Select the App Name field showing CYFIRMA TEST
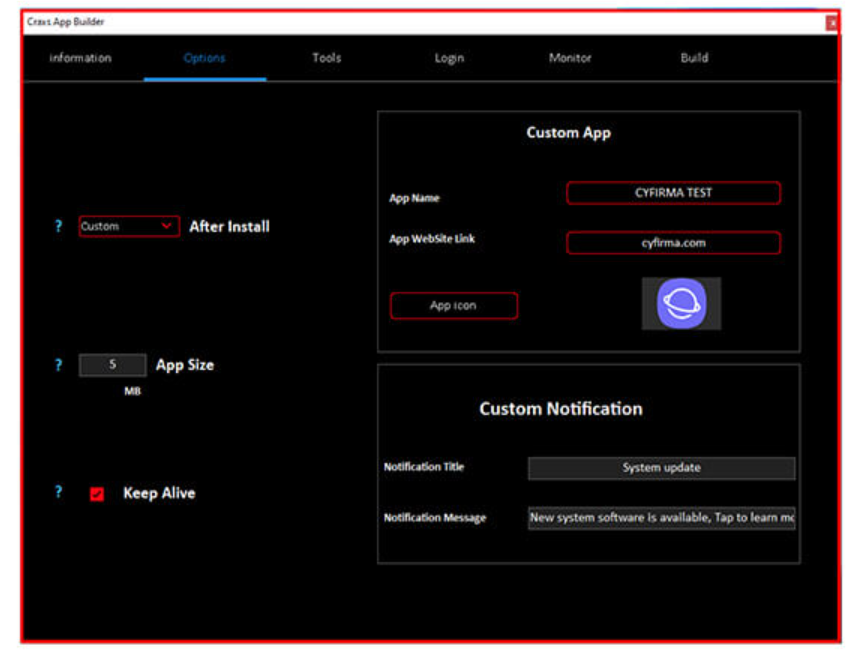This screenshot has width=860, height=652. point(673,193)
